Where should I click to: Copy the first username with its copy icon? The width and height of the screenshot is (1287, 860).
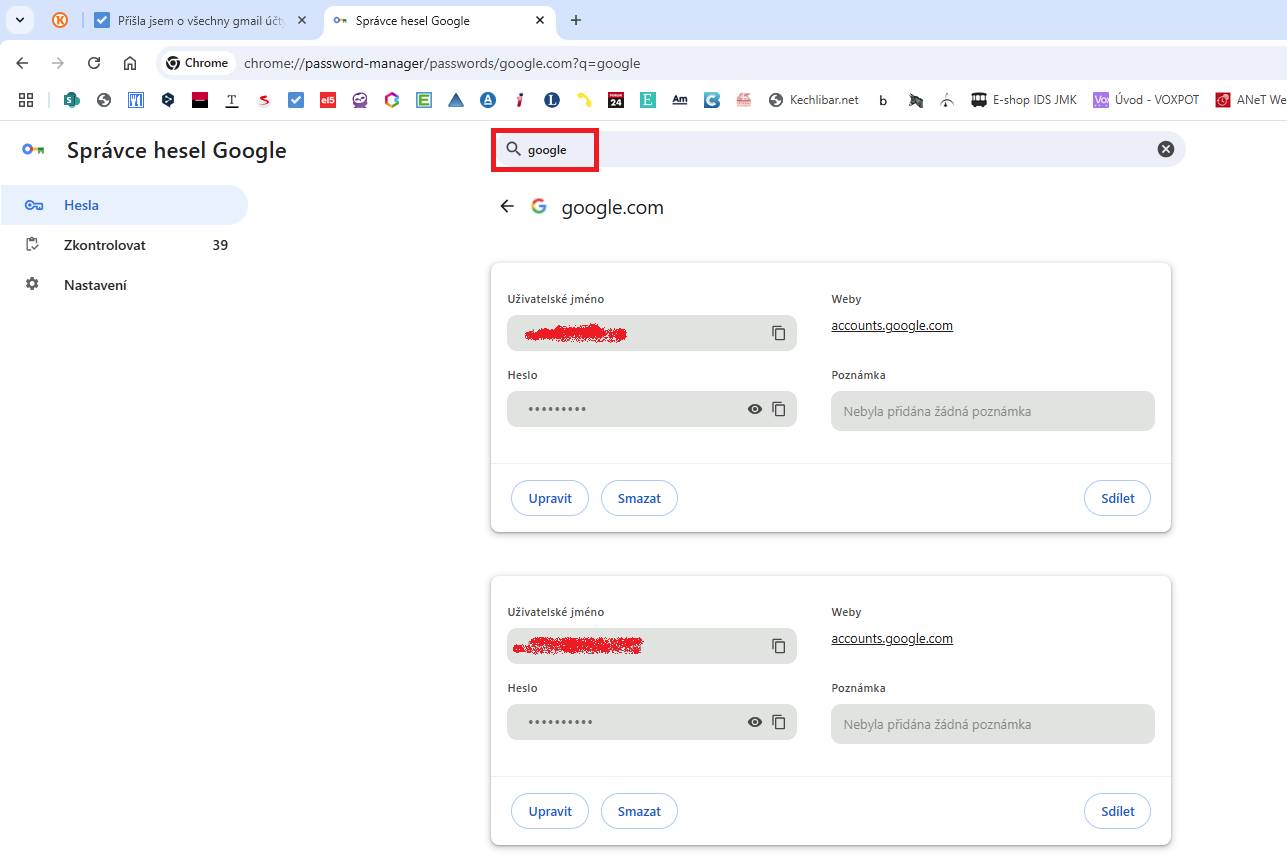click(779, 333)
